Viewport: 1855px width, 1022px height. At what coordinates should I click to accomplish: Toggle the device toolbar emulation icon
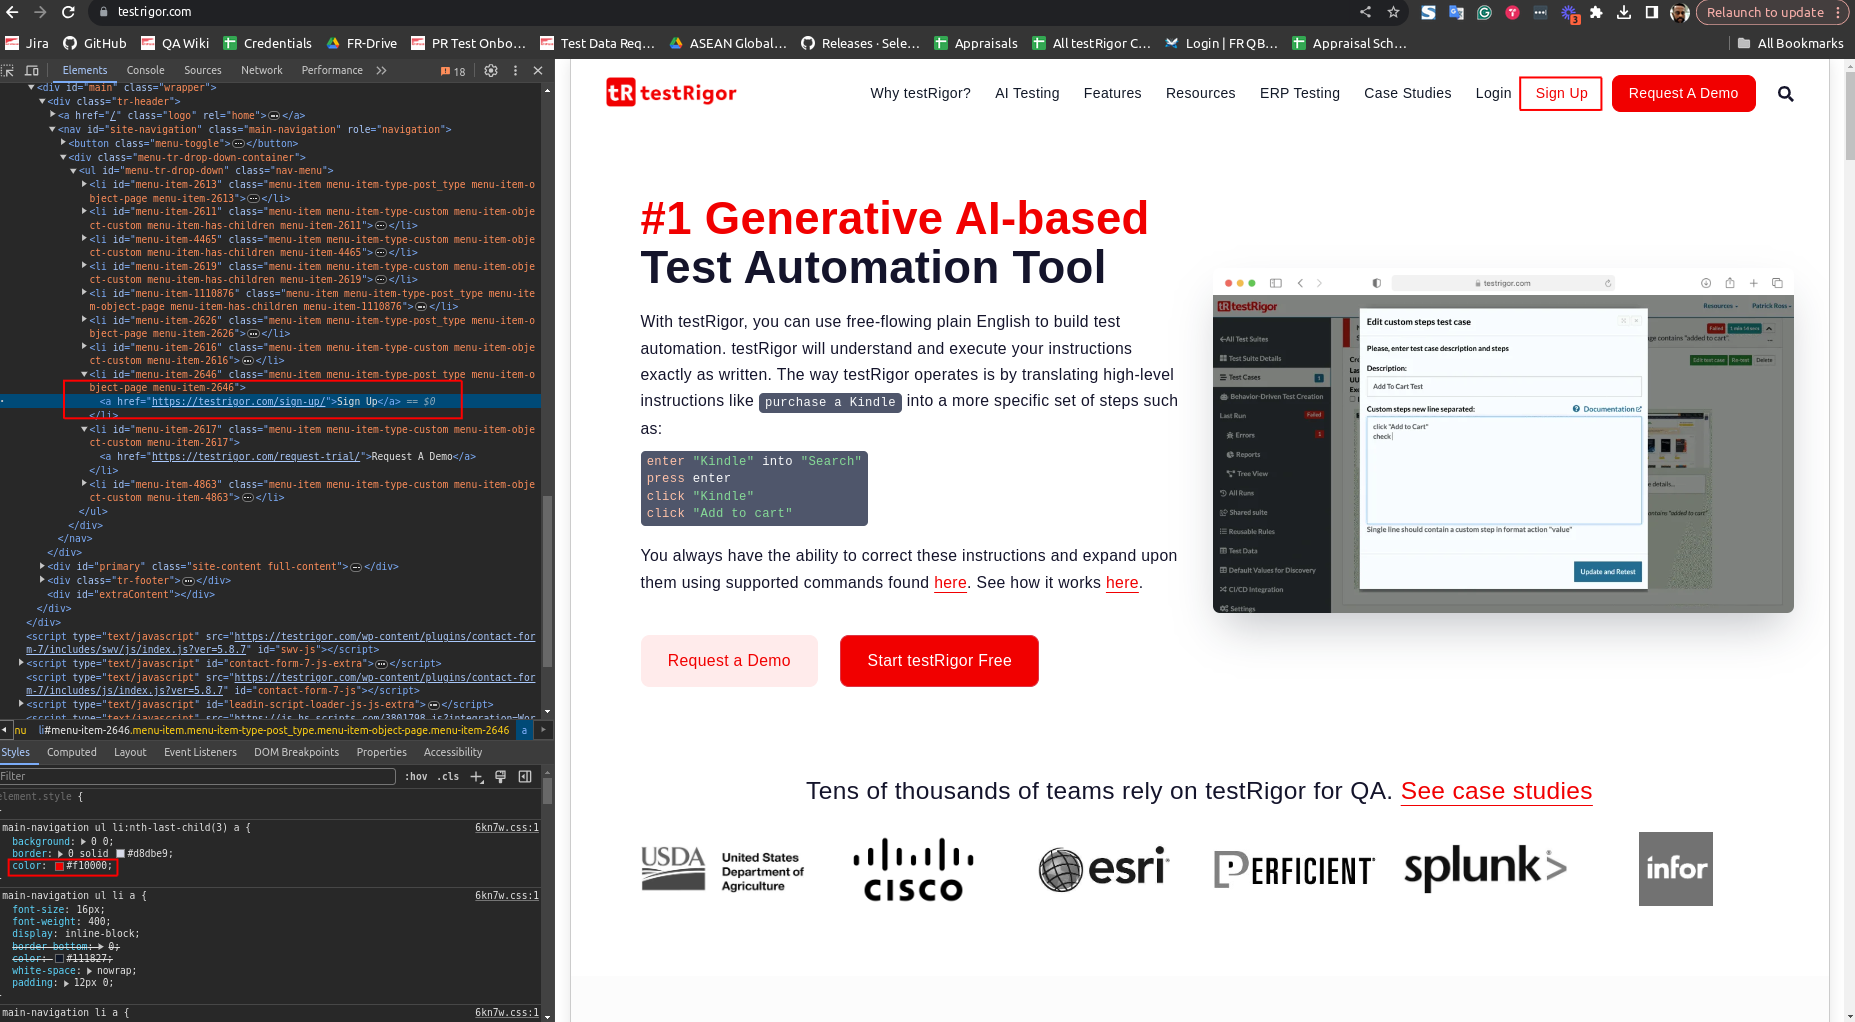(x=32, y=71)
